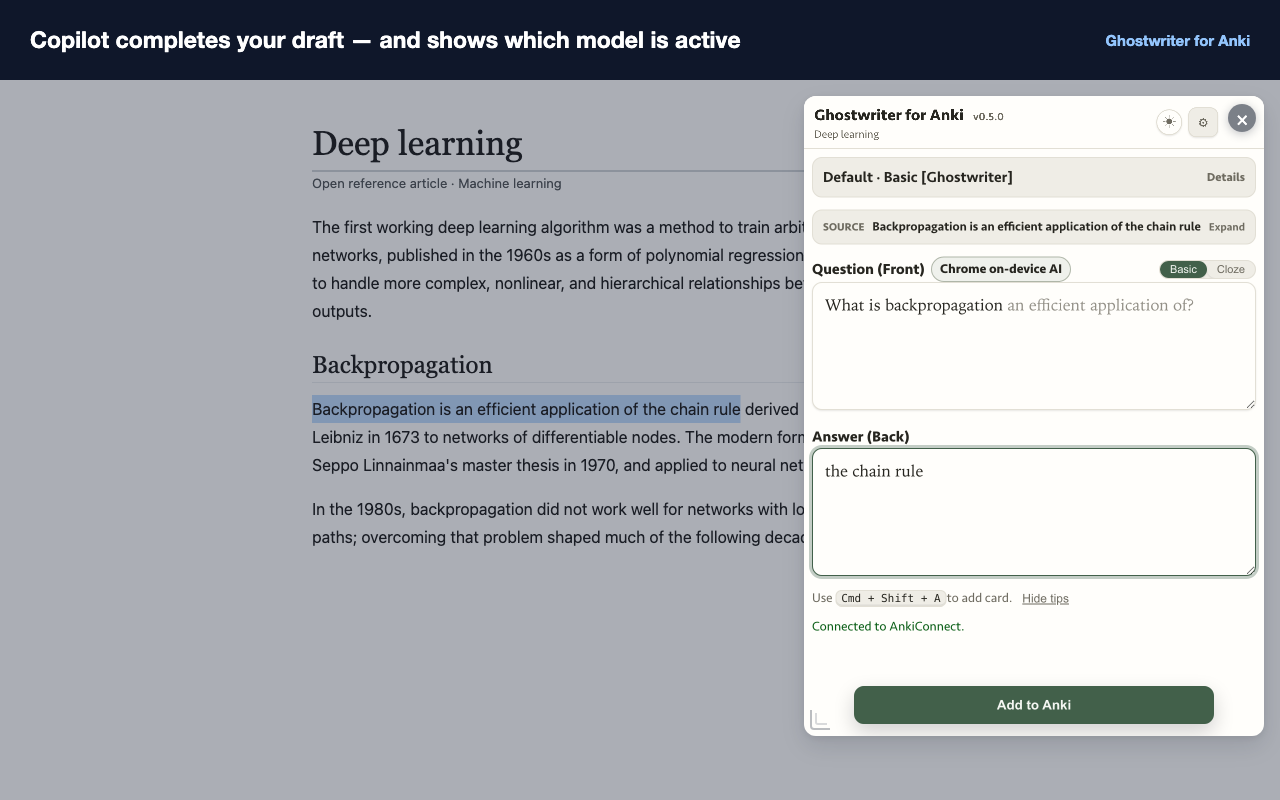Click the 'Backpropagation' section heading

402,365
